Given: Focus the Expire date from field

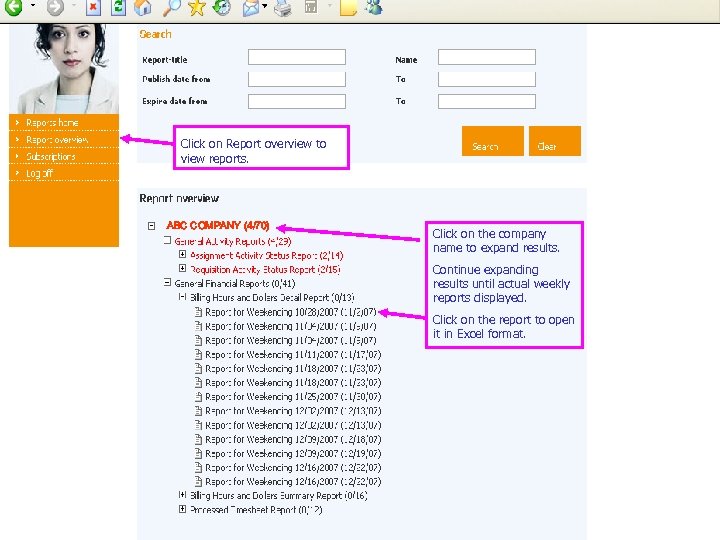Looking at the screenshot, I should (x=297, y=101).
